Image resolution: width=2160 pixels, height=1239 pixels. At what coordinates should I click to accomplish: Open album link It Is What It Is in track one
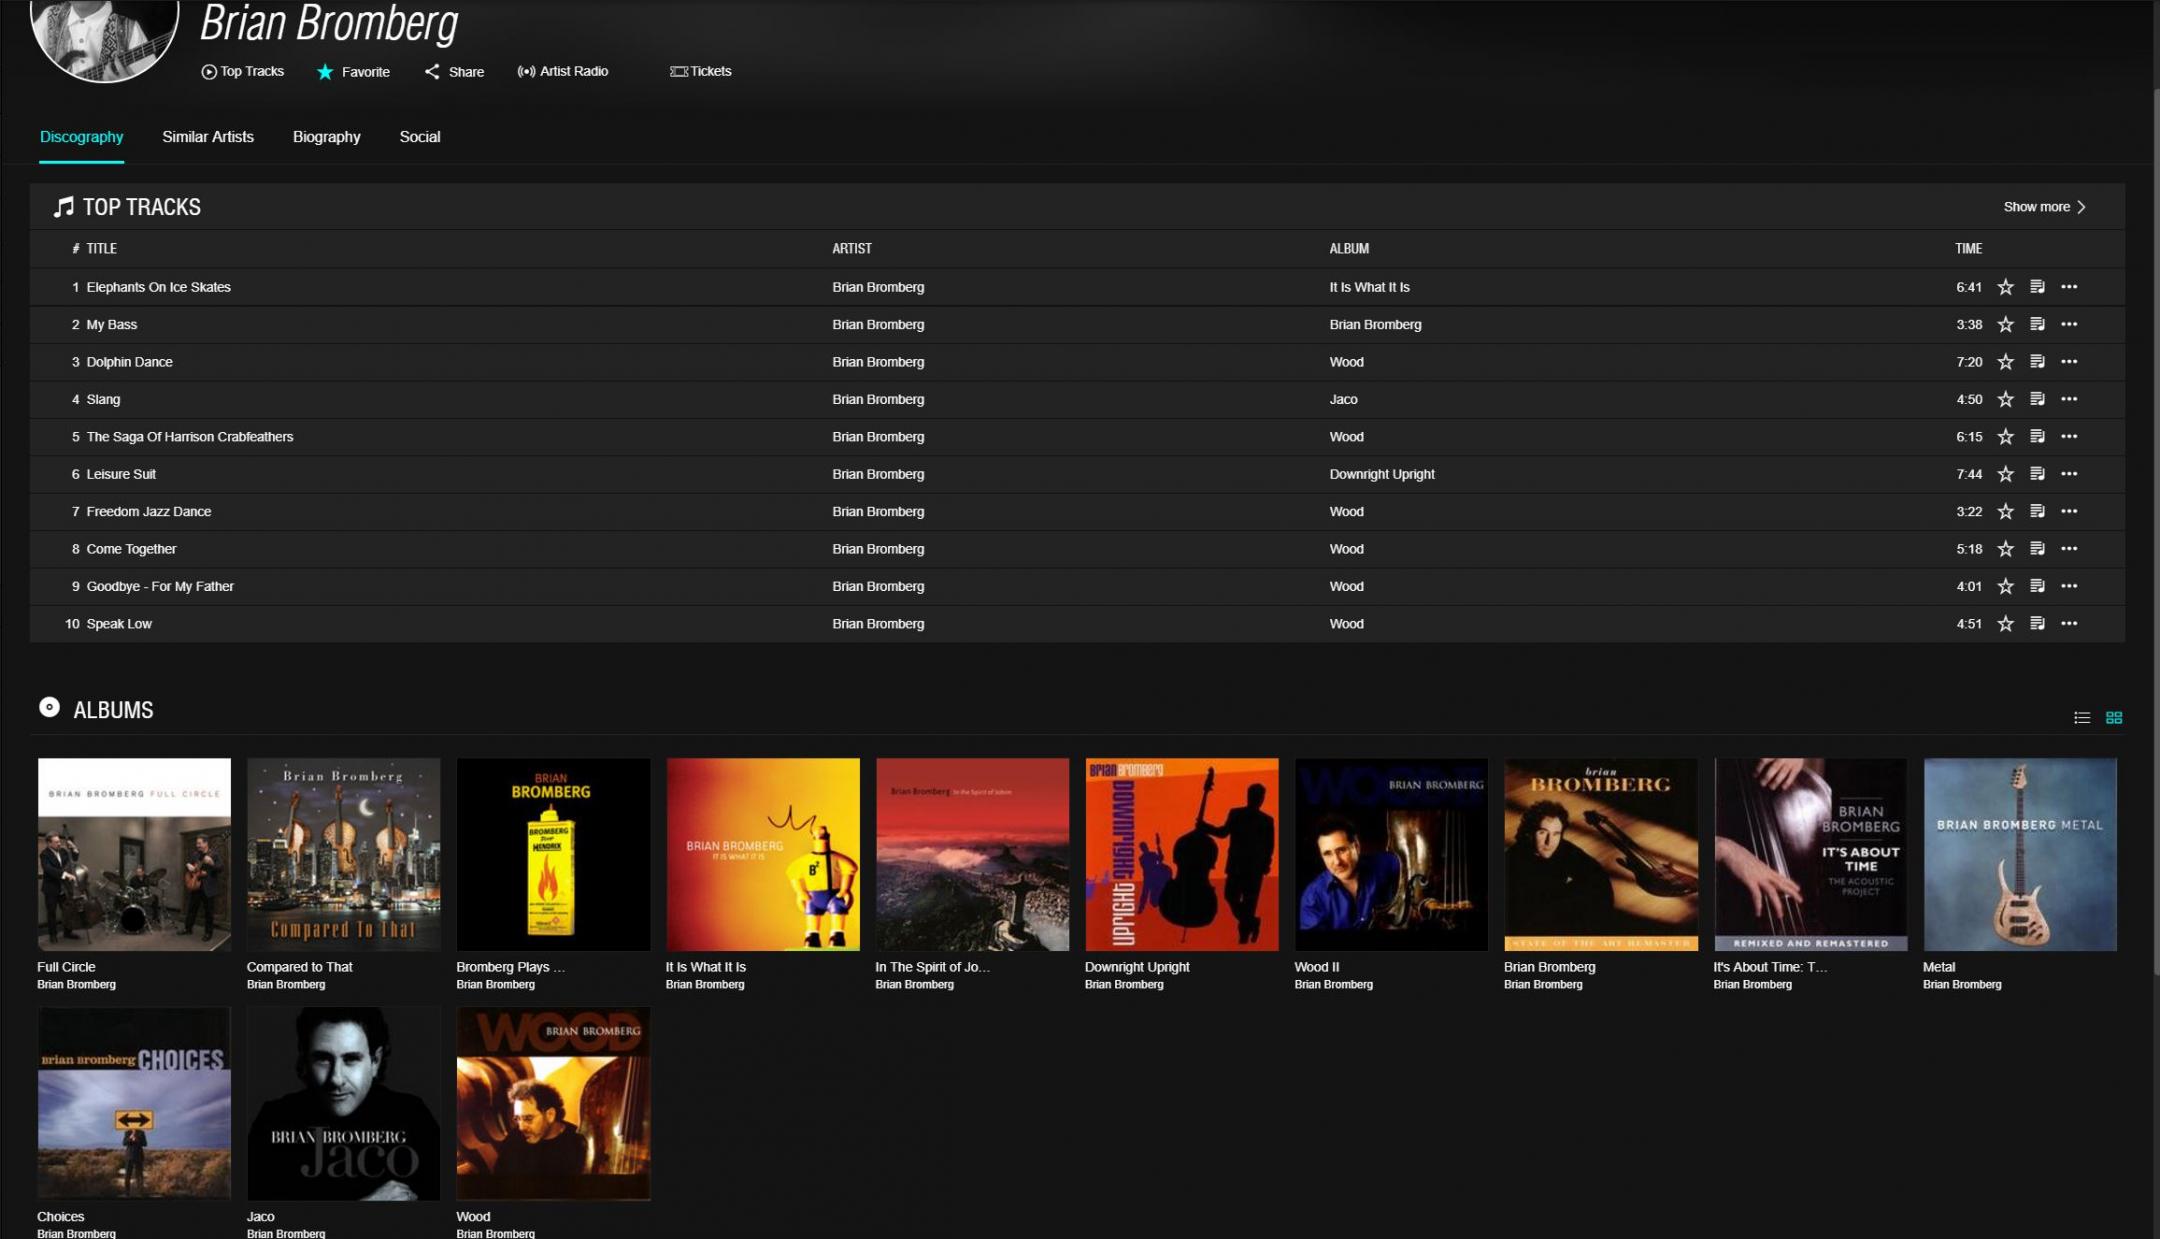1369,287
